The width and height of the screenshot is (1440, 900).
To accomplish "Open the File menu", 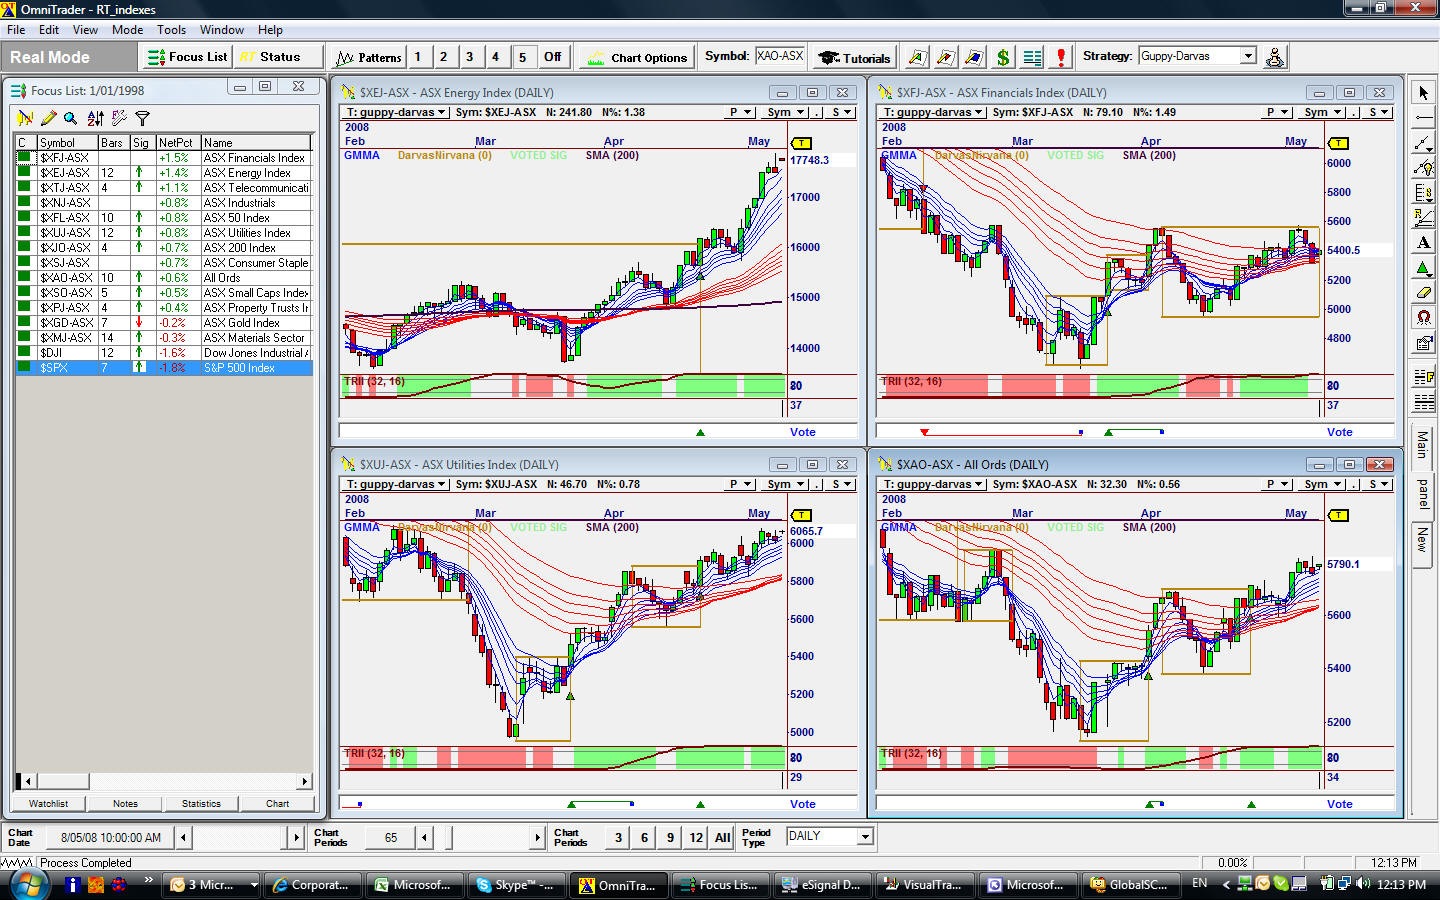I will tap(16, 30).
